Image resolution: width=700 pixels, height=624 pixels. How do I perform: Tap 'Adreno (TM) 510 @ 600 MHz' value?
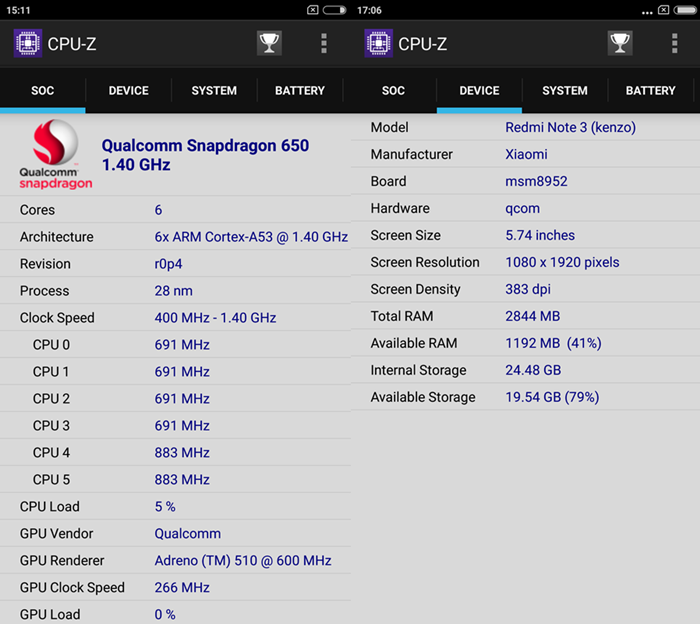[x=243, y=560]
